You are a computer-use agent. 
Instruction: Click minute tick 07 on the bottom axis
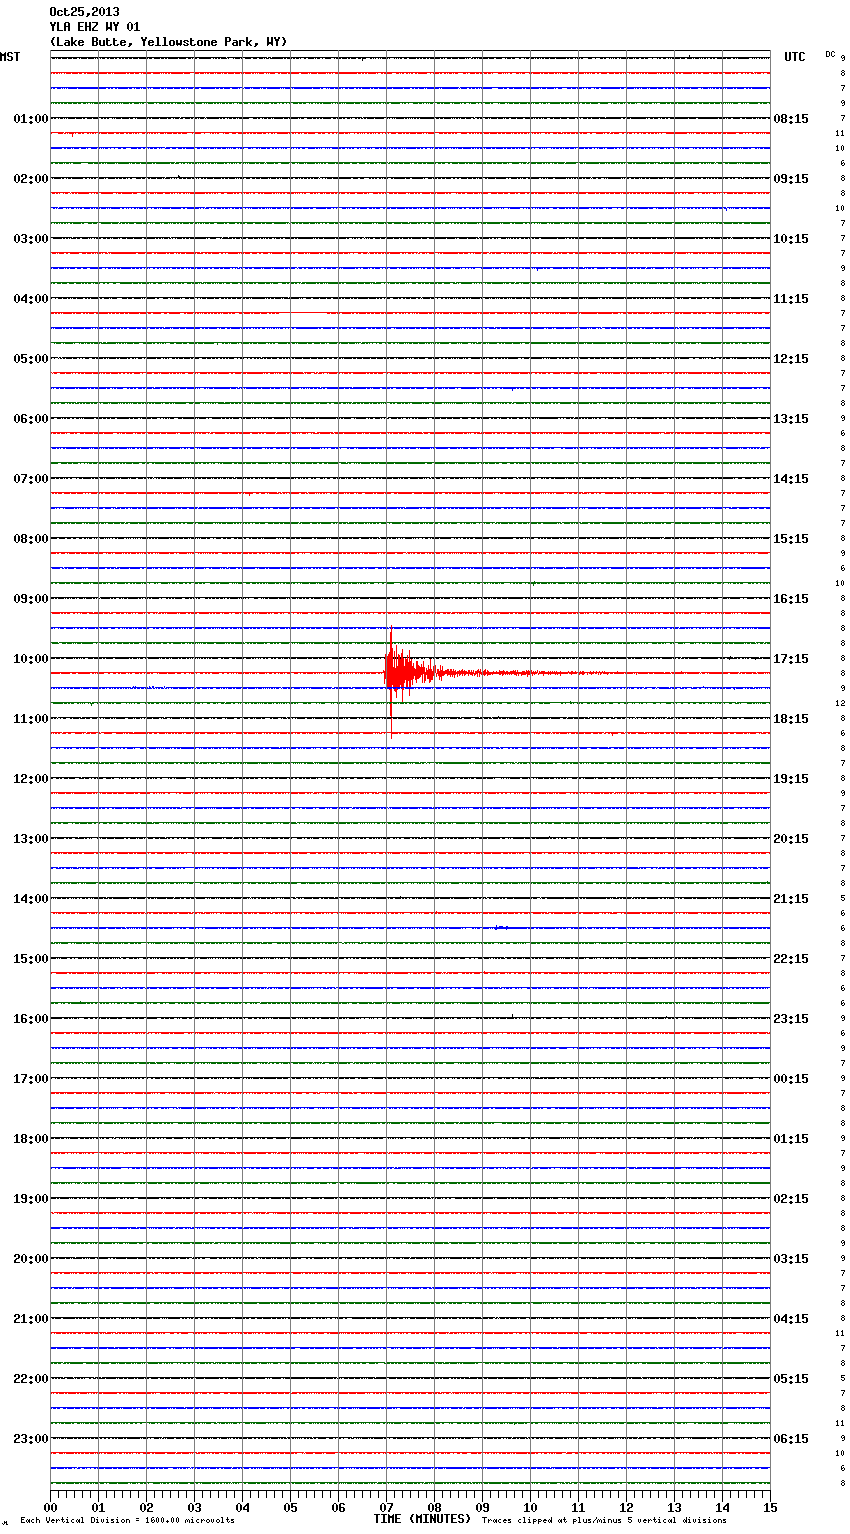click(386, 1507)
